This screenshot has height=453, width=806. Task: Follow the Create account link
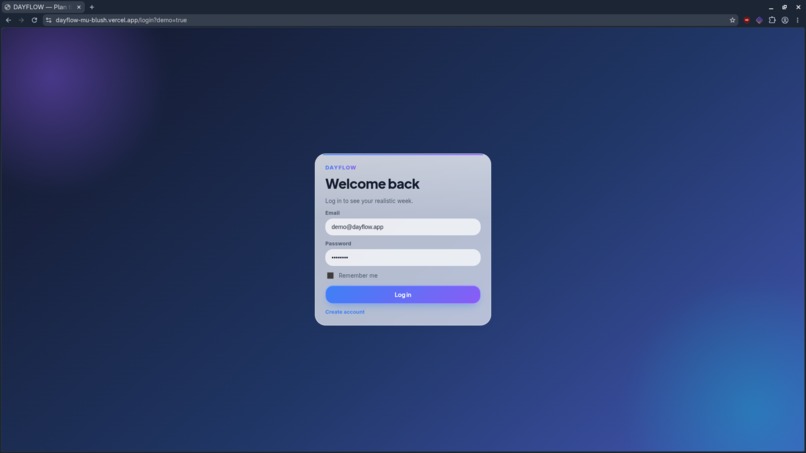point(344,312)
